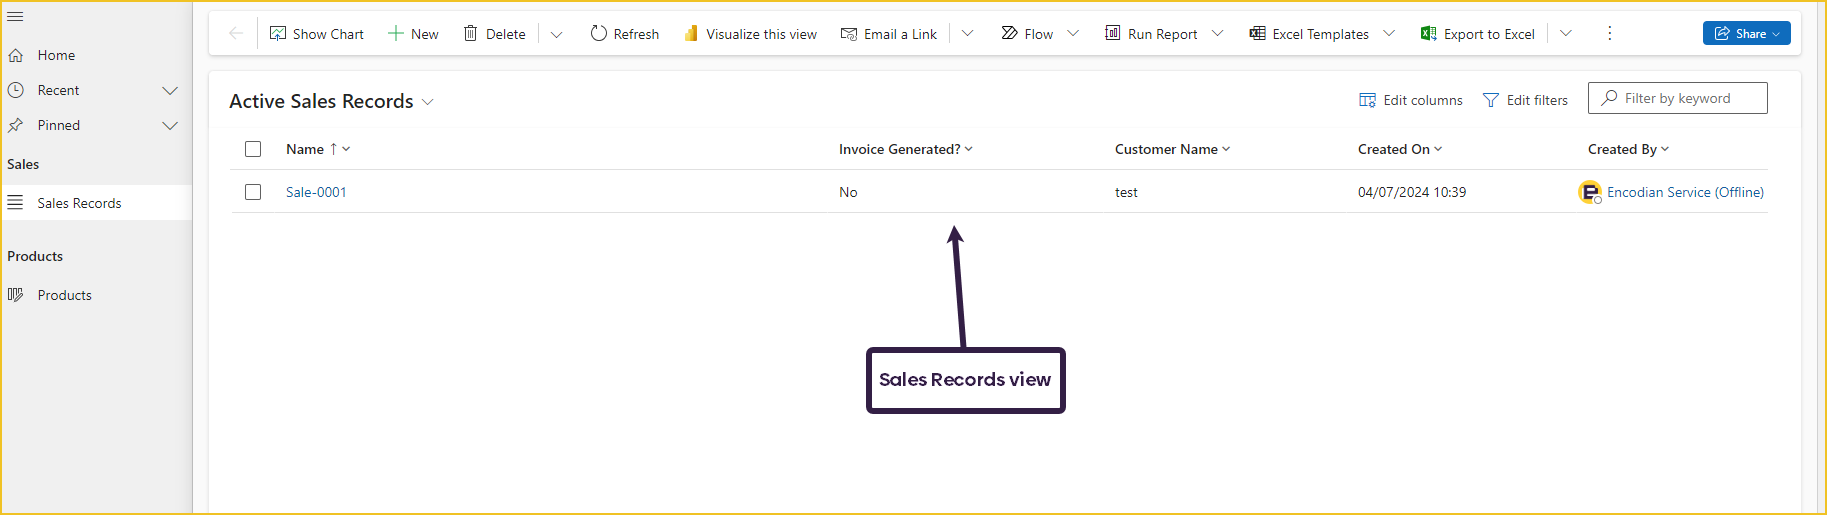Expand the Recent section
The width and height of the screenshot is (1827, 515).
coord(170,90)
